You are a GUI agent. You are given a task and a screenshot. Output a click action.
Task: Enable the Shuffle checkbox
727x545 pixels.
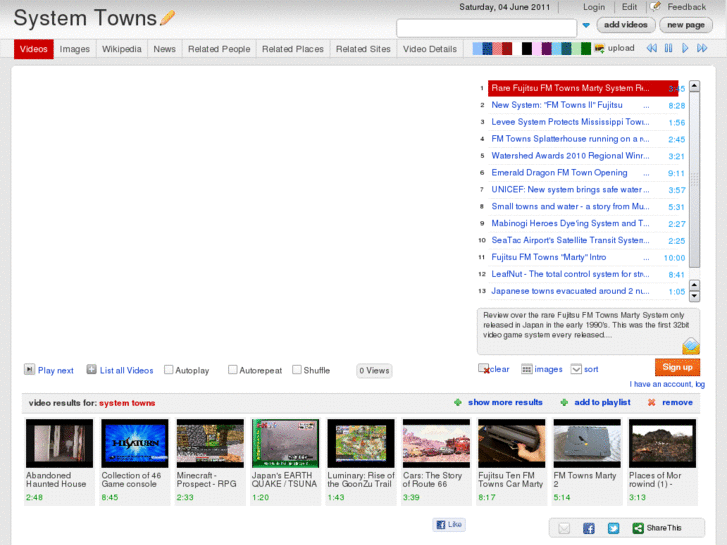(x=297, y=370)
